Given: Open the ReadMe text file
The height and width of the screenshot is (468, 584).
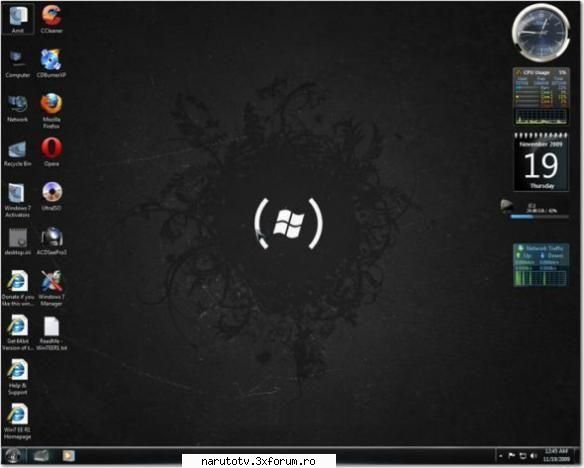Looking at the screenshot, I should pos(51,333).
